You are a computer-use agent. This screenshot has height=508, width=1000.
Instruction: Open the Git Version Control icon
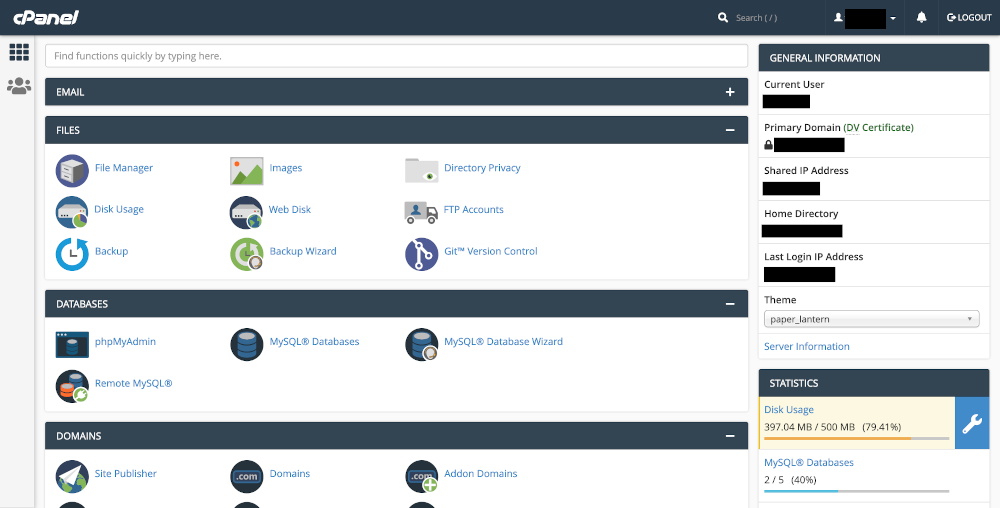pos(421,254)
